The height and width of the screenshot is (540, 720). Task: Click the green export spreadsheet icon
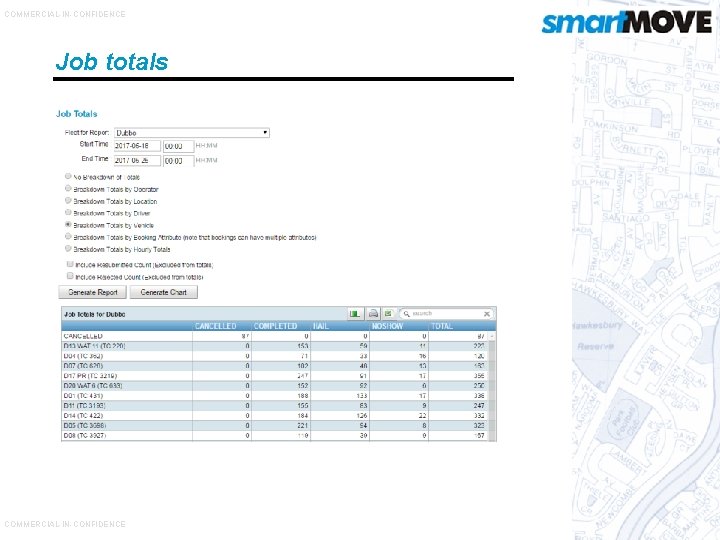tap(388, 314)
